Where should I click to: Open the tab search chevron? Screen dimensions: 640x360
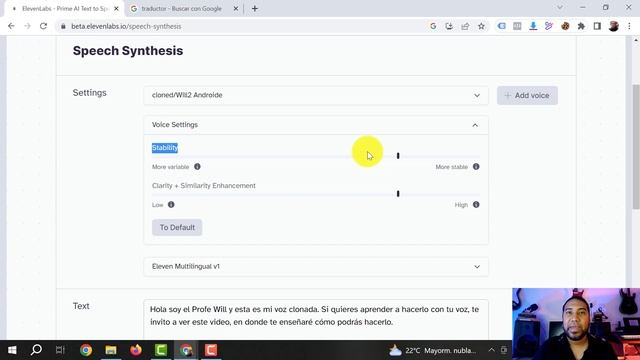(x=560, y=8)
